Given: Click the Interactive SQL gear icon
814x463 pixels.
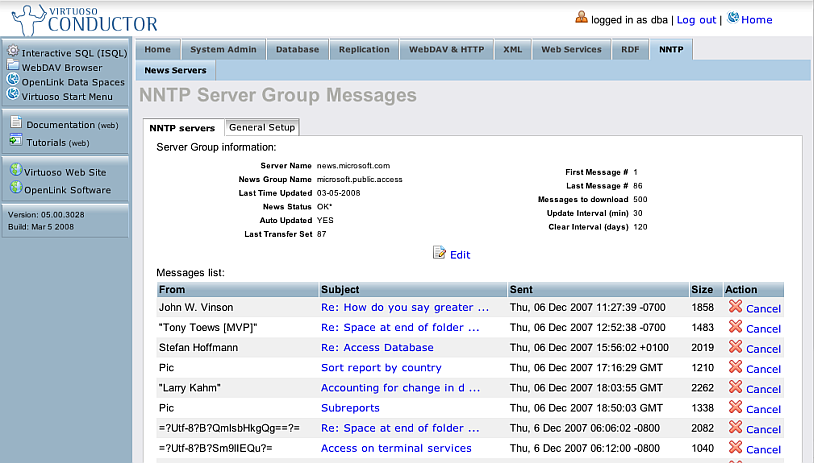Looking at the screenshot, I should (13, 51).
